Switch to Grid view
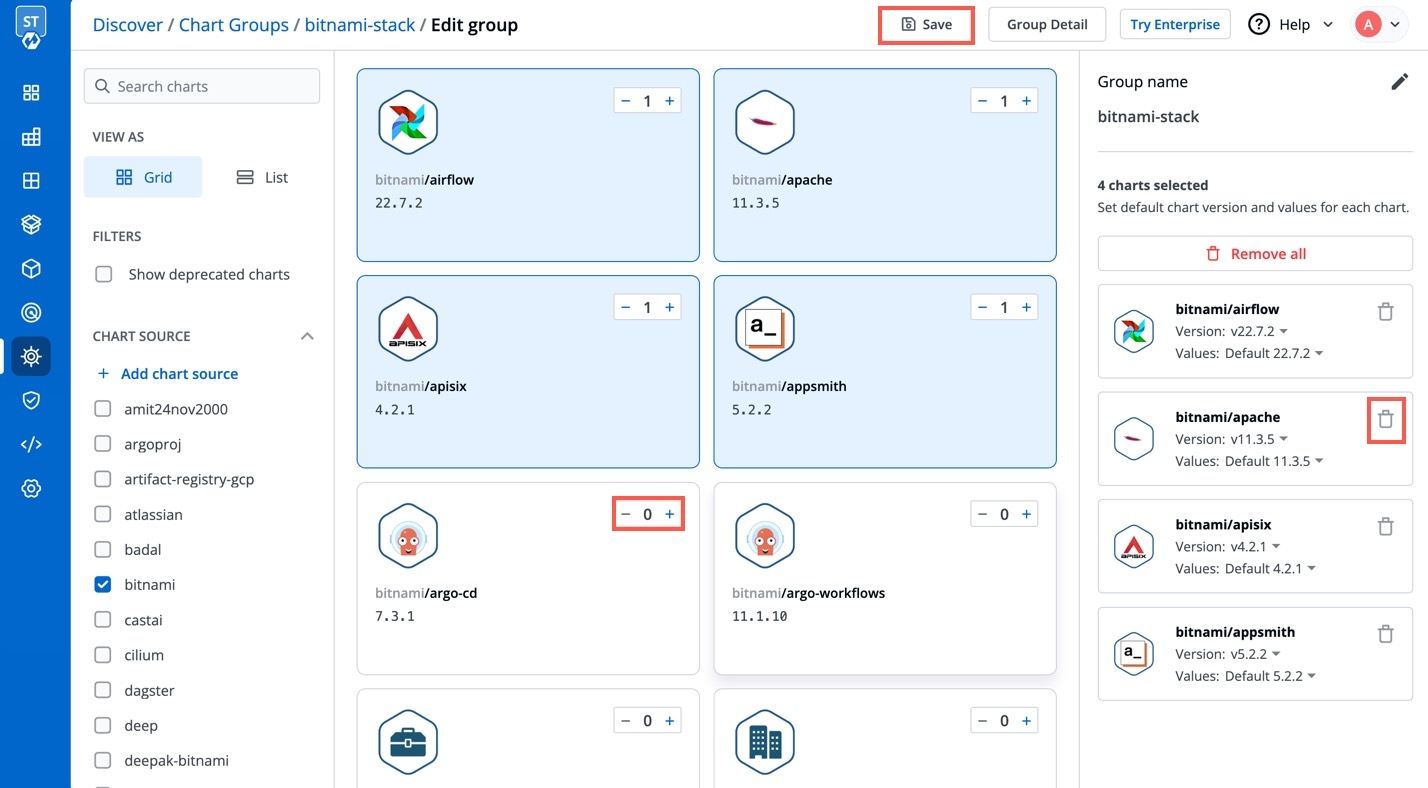The width and height of the screenshot is (1428, 788). 143,177
